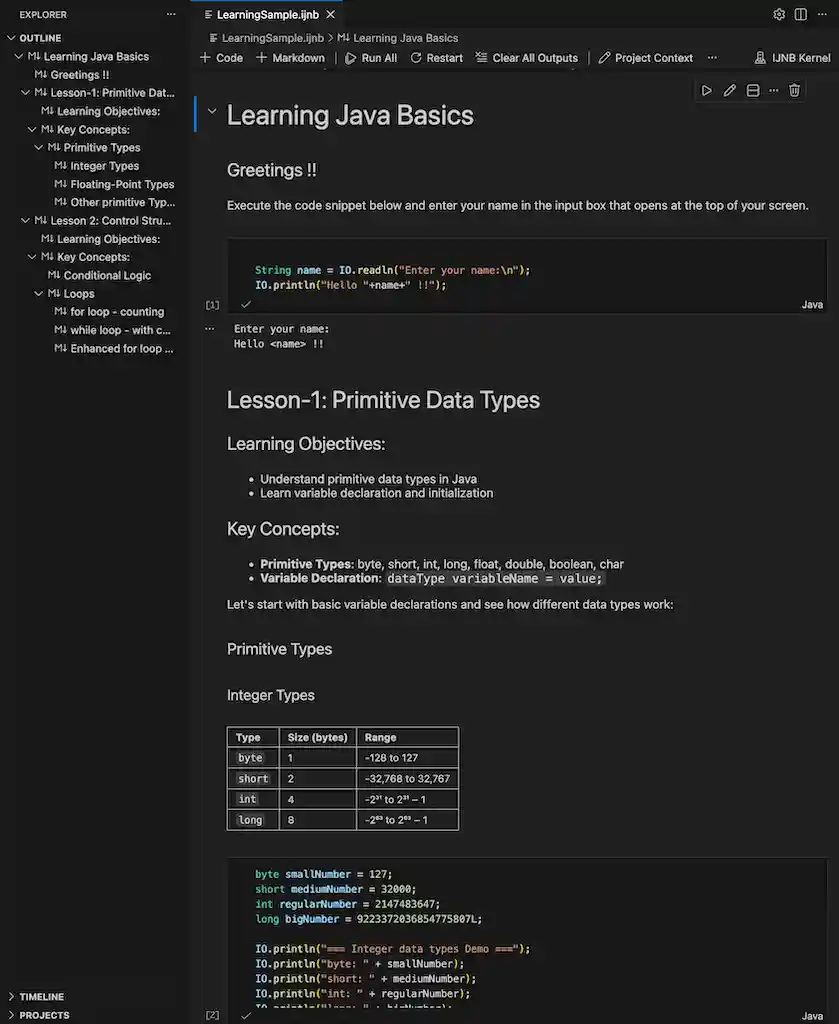Run the greetings code cell with play icon
The height and width of the screenshot is (1024, 839).
[x=707, y=90]
